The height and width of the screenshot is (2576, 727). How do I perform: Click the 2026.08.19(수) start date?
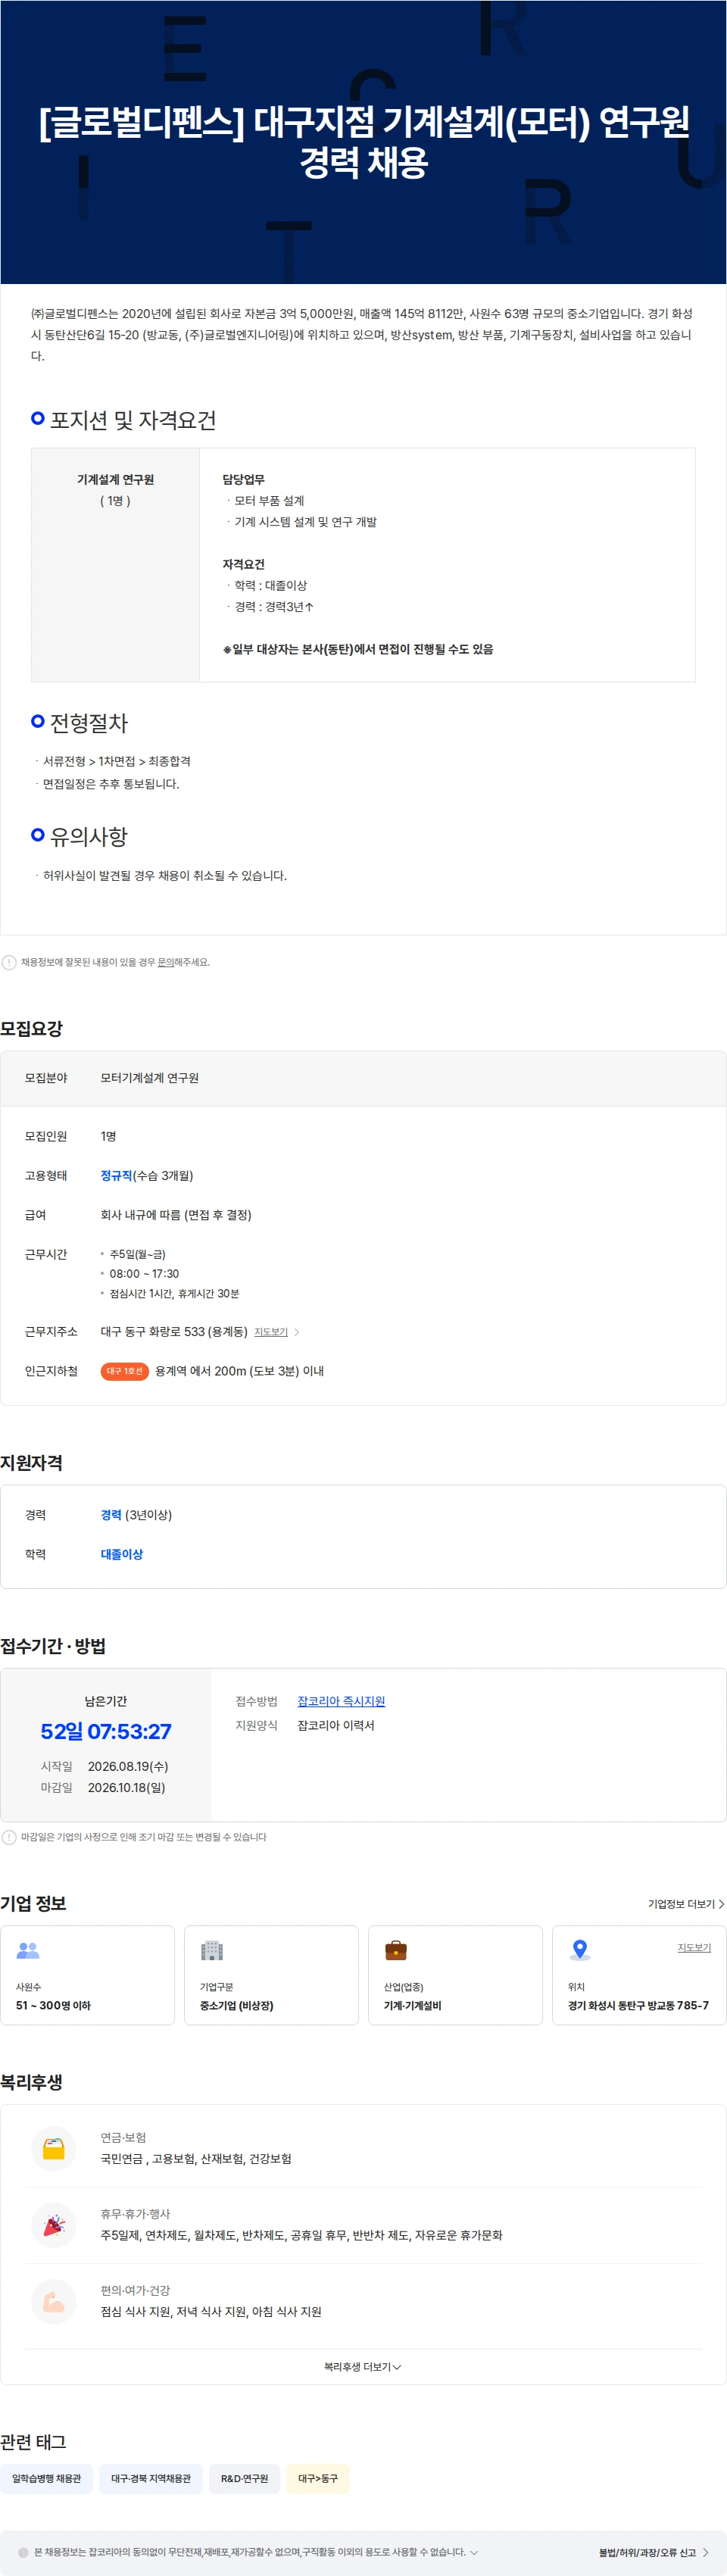128,1766
